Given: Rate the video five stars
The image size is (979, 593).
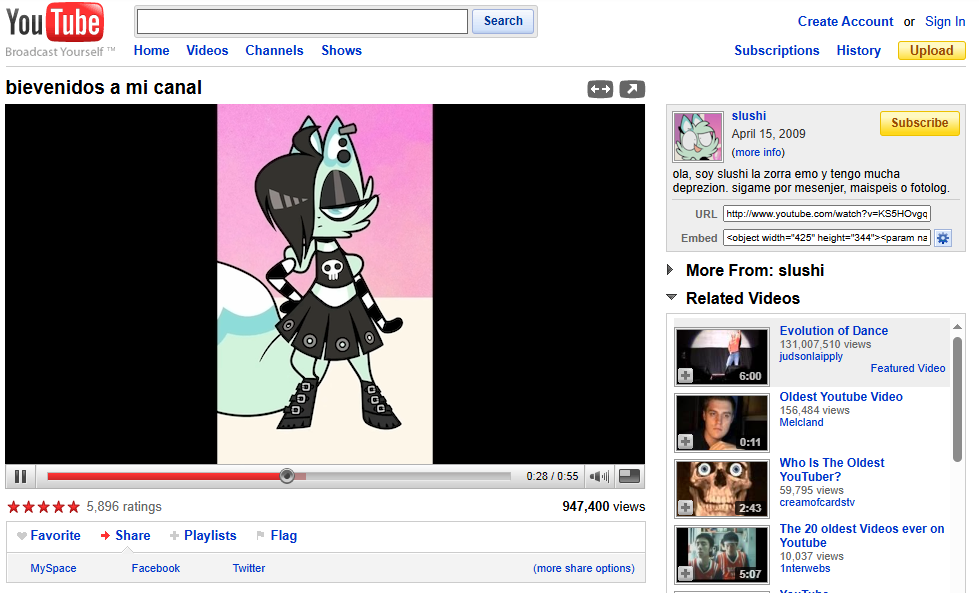Looking at the screenshot, I should point(73,507).
